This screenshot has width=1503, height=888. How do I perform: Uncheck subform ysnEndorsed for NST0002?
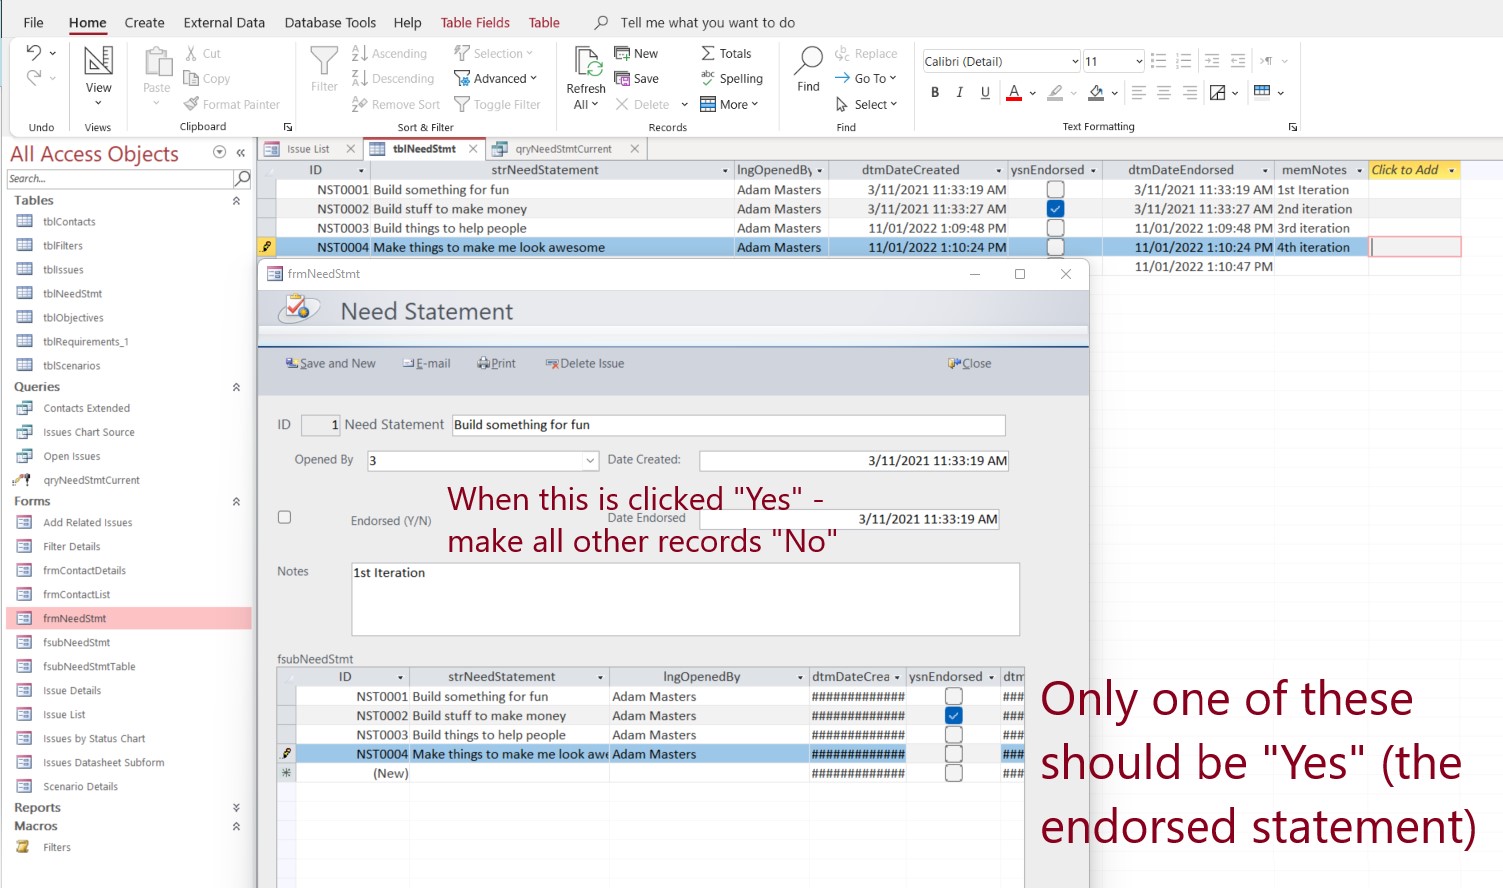954,716
